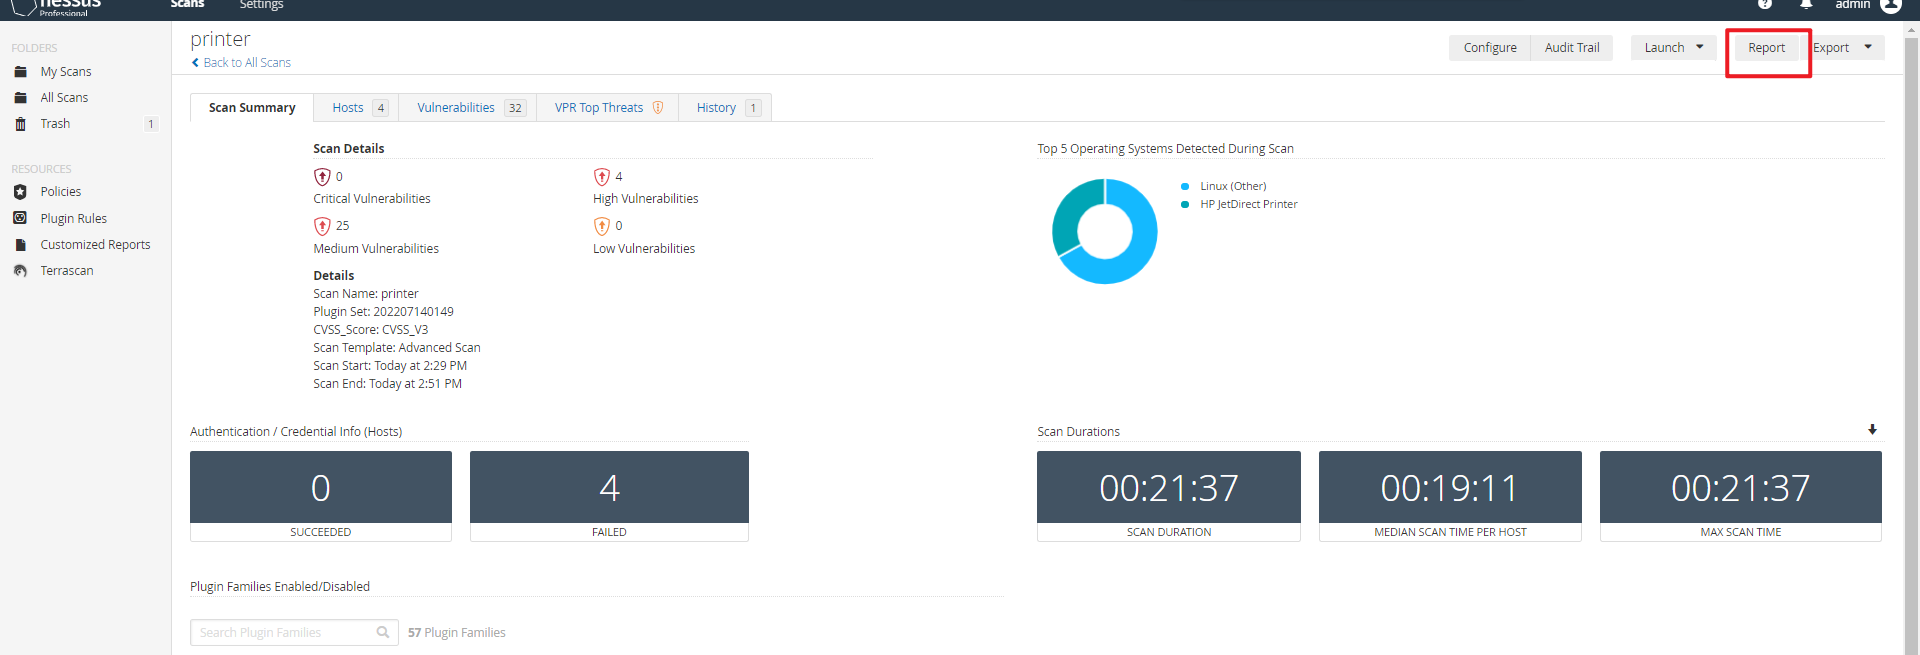Click the Back to All Scans chevron
The width and height of the screenshot is (1920, 655).
tap(195, 63)
